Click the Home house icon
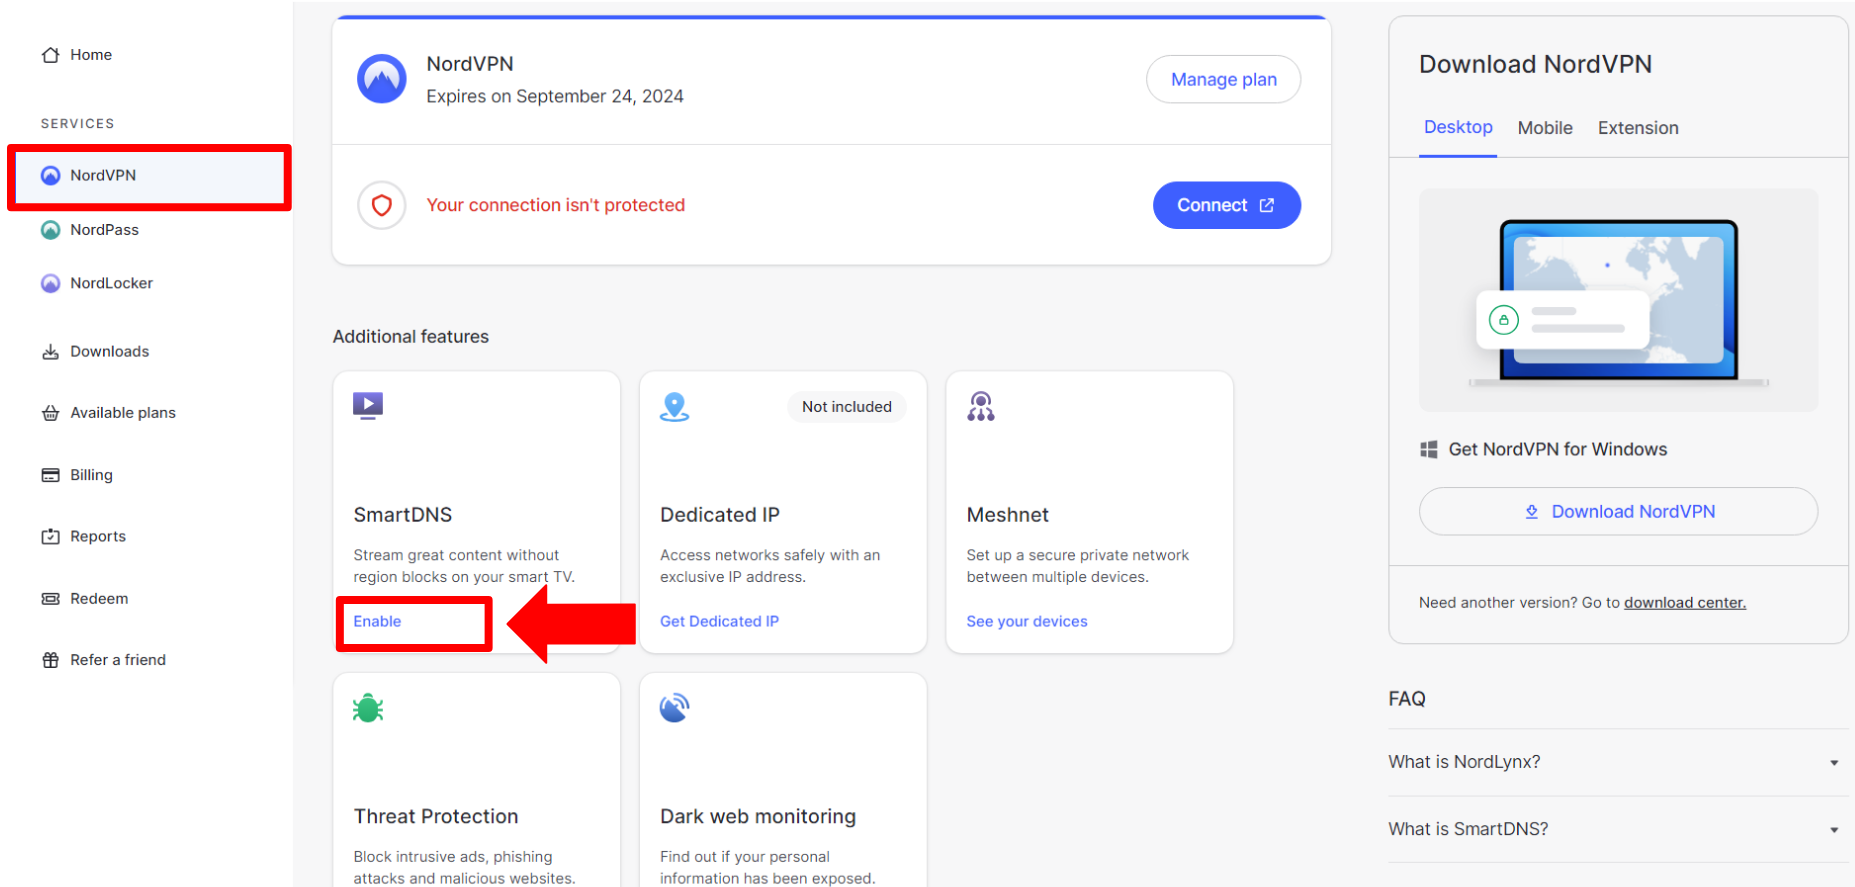The height and width of the screenshot is (887, 1855). tap(50, 55)
